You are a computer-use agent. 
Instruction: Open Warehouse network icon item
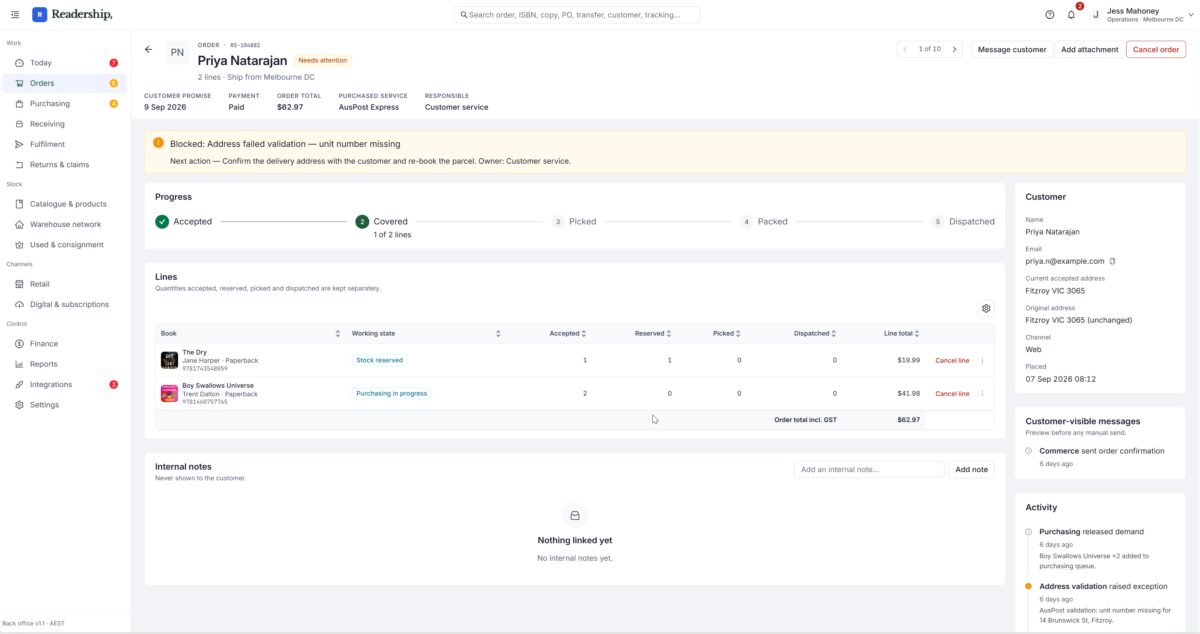point(64,224)
